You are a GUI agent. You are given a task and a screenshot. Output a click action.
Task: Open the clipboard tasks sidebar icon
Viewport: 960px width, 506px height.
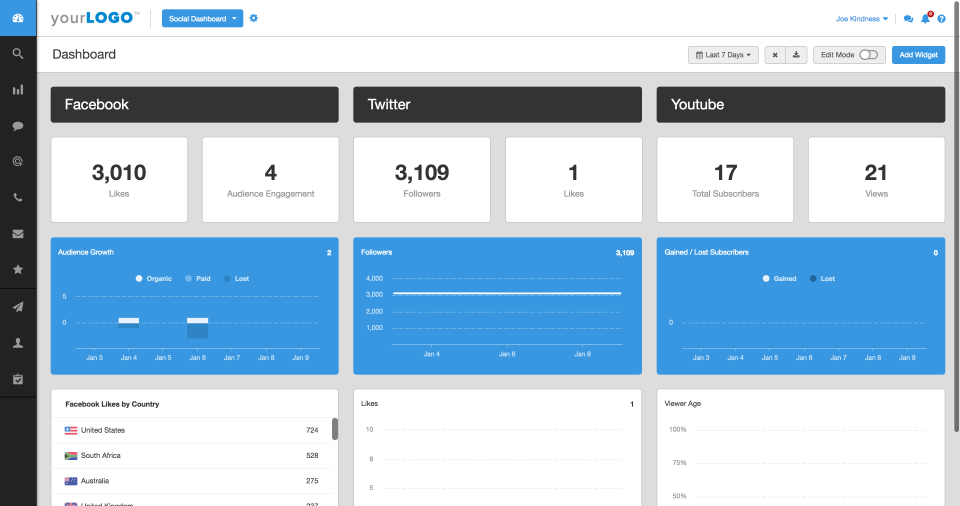tap(18, 379)
